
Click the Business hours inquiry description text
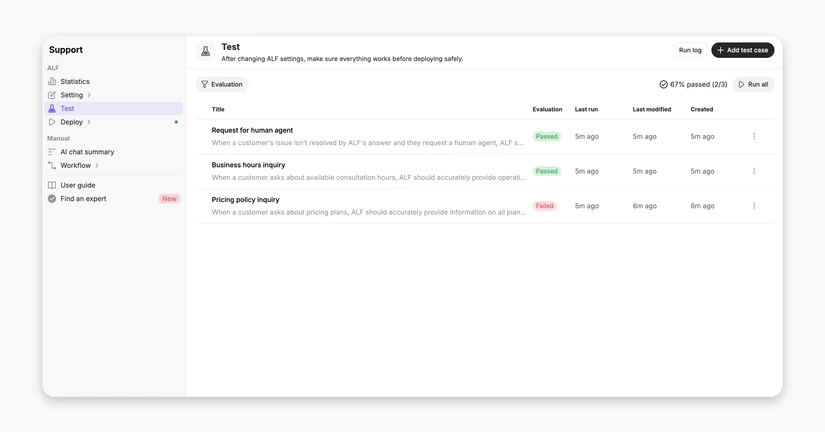pyautogui.click(x=369, y=177)
